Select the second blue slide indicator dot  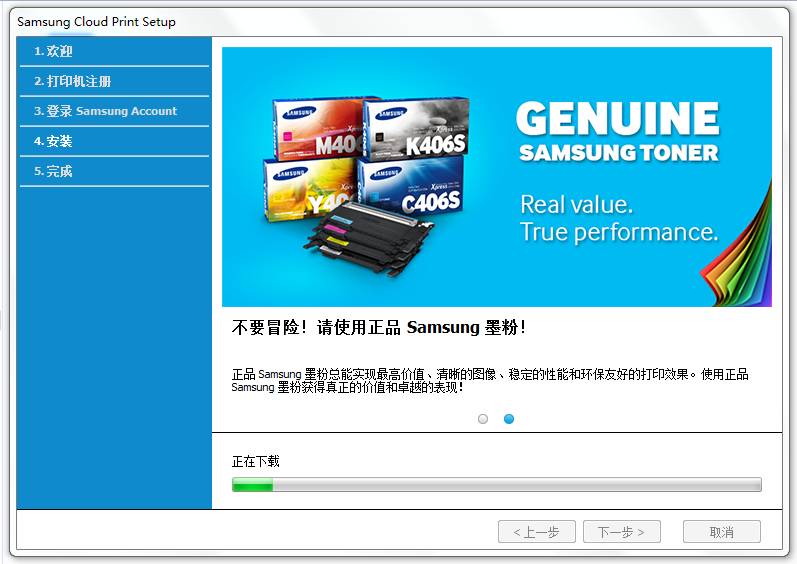pos(509,419)
